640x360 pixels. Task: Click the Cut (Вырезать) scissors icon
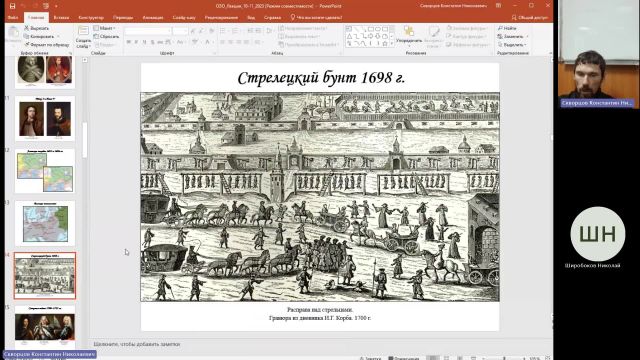[27, 28]
